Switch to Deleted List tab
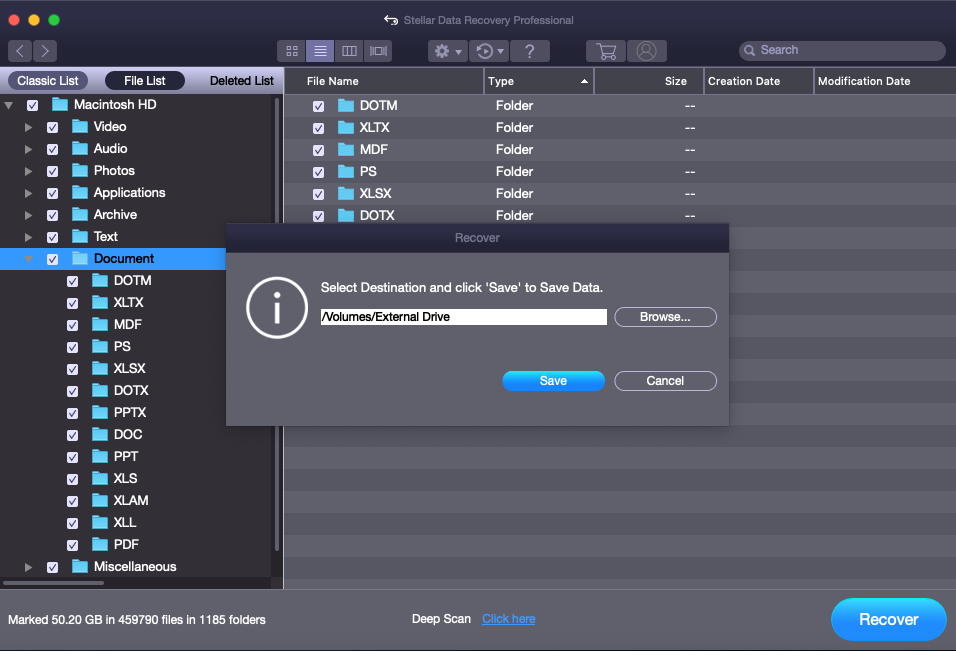Screen dimensions: 956x652 point(241,81)
